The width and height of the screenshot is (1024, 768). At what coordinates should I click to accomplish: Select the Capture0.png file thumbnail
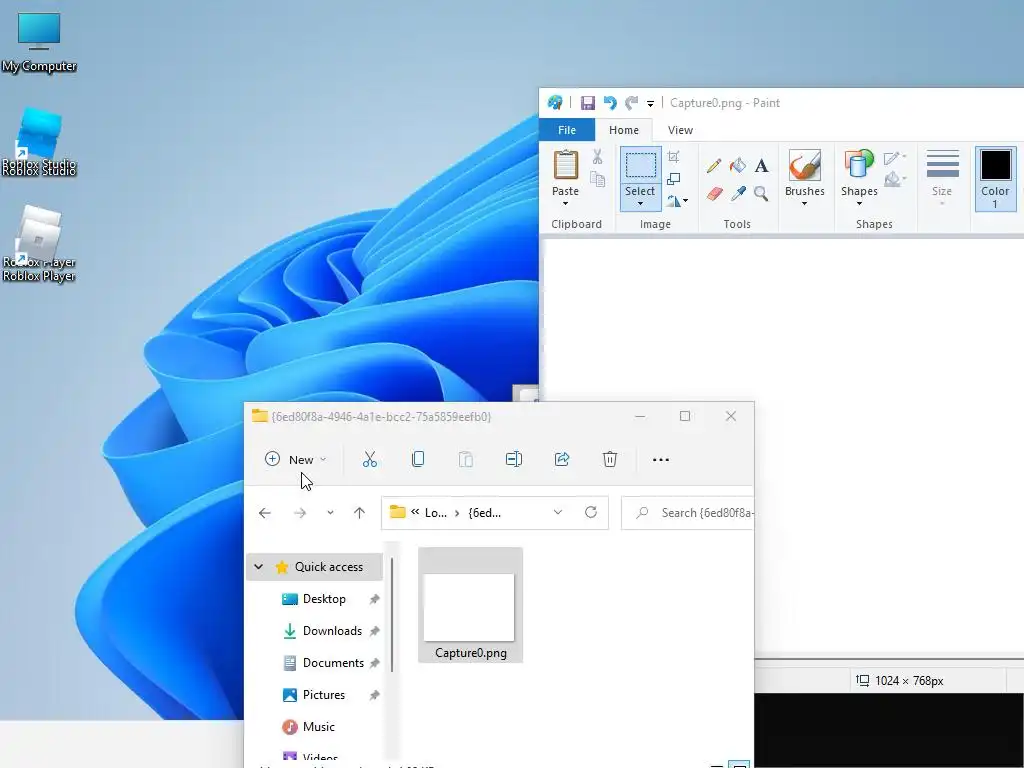[470, 605]
